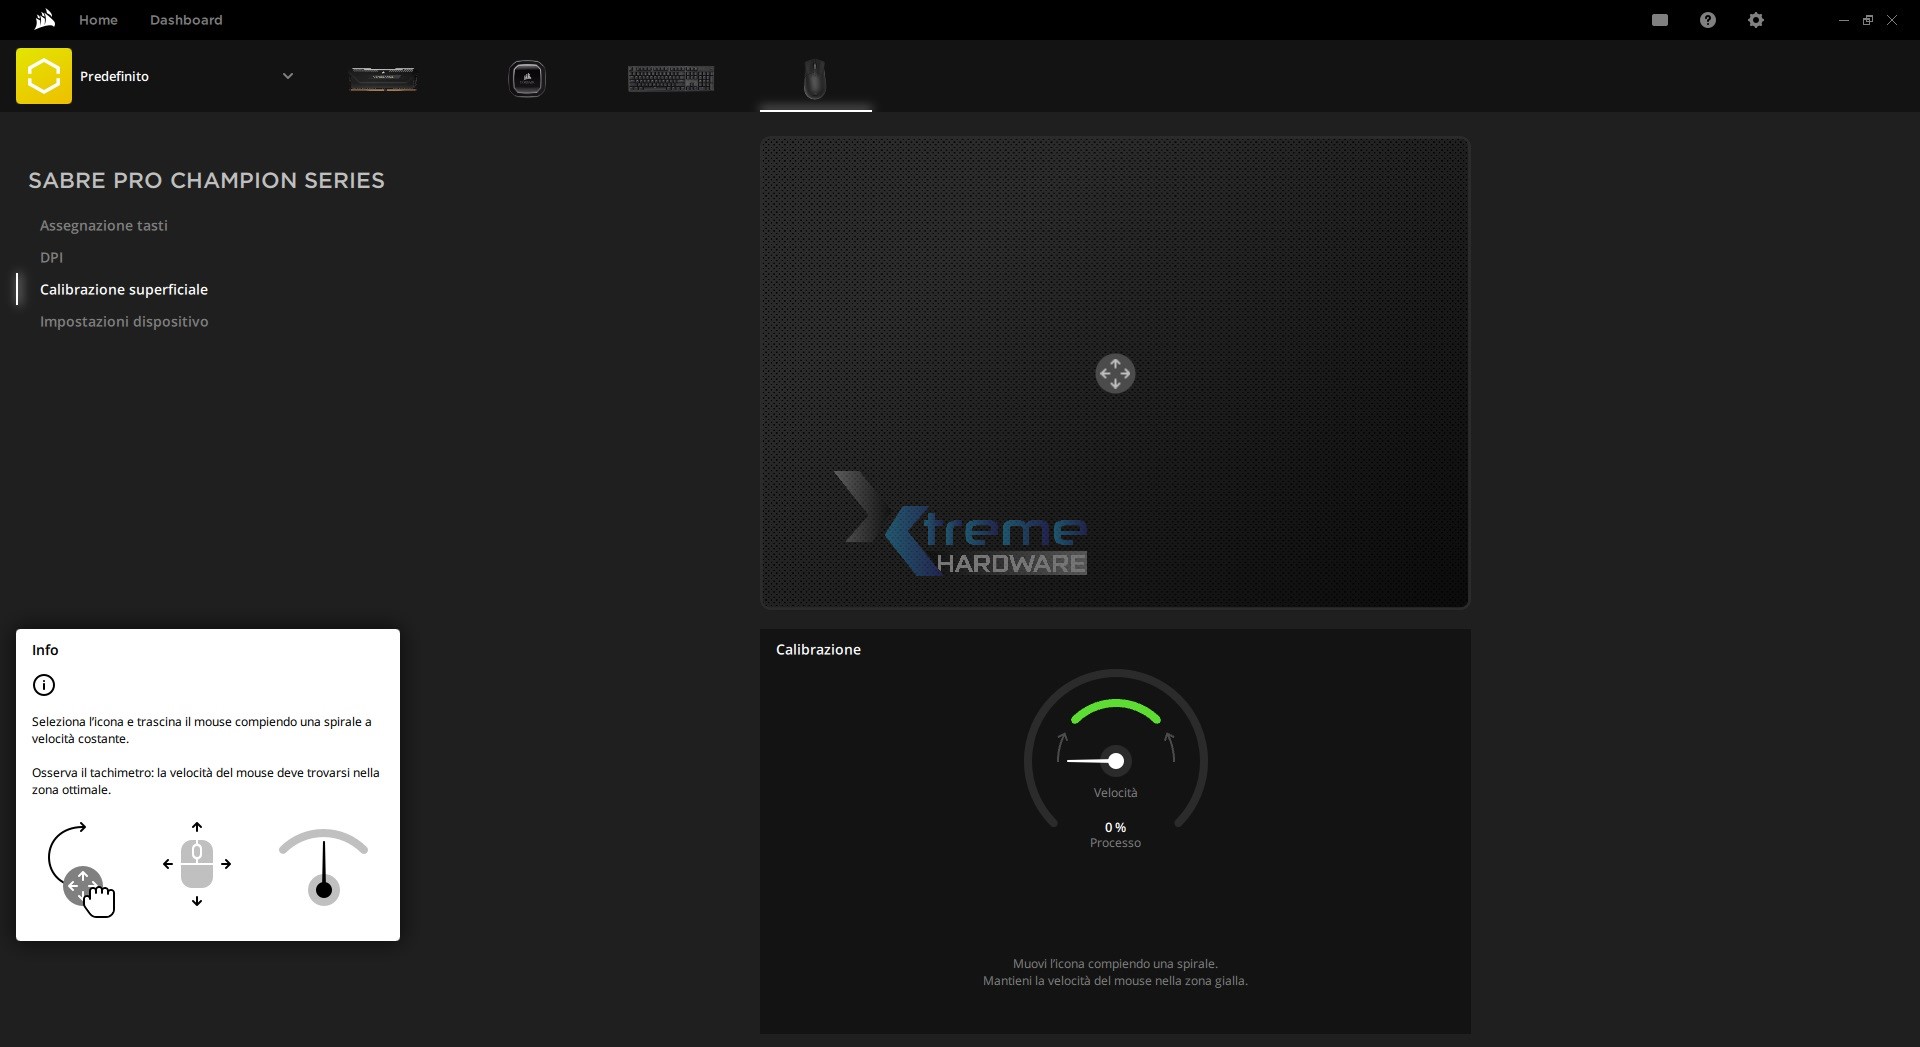The height and width of the screenshot is (1047, 1920).
Task: Select the keyboard device icon
Action: click(671, 78)
